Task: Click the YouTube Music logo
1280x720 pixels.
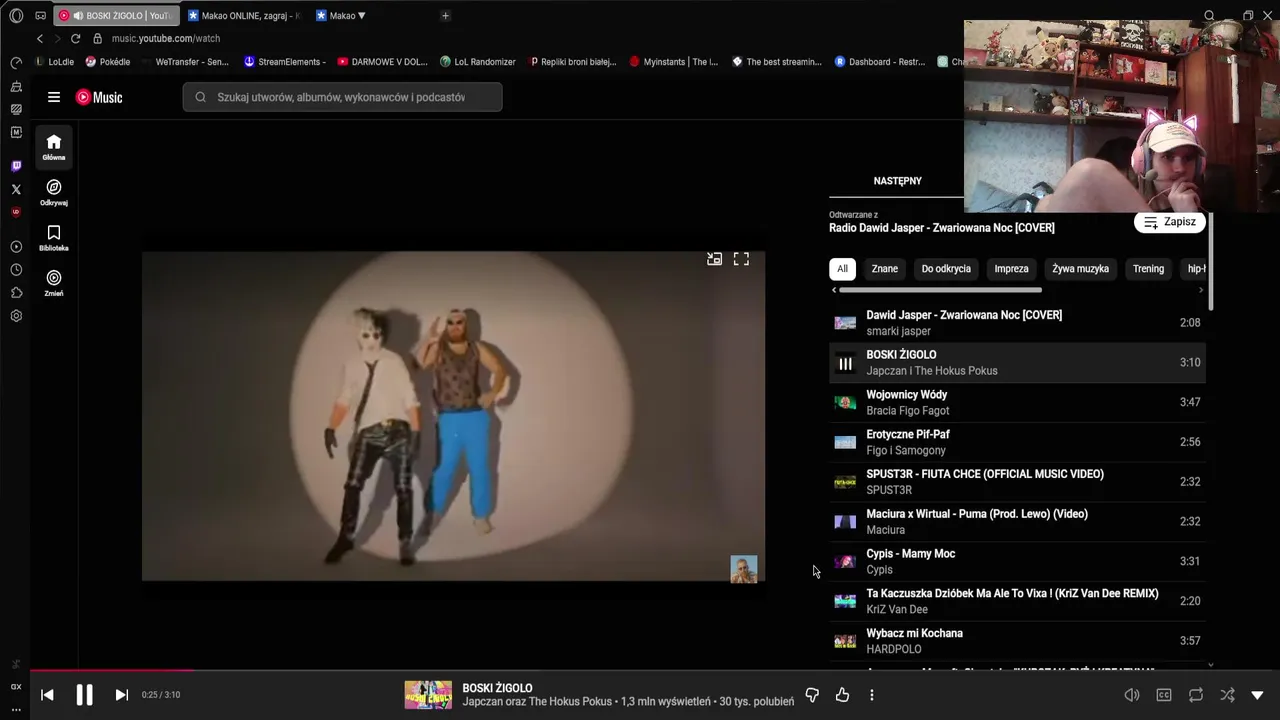Action: [99, 97]
